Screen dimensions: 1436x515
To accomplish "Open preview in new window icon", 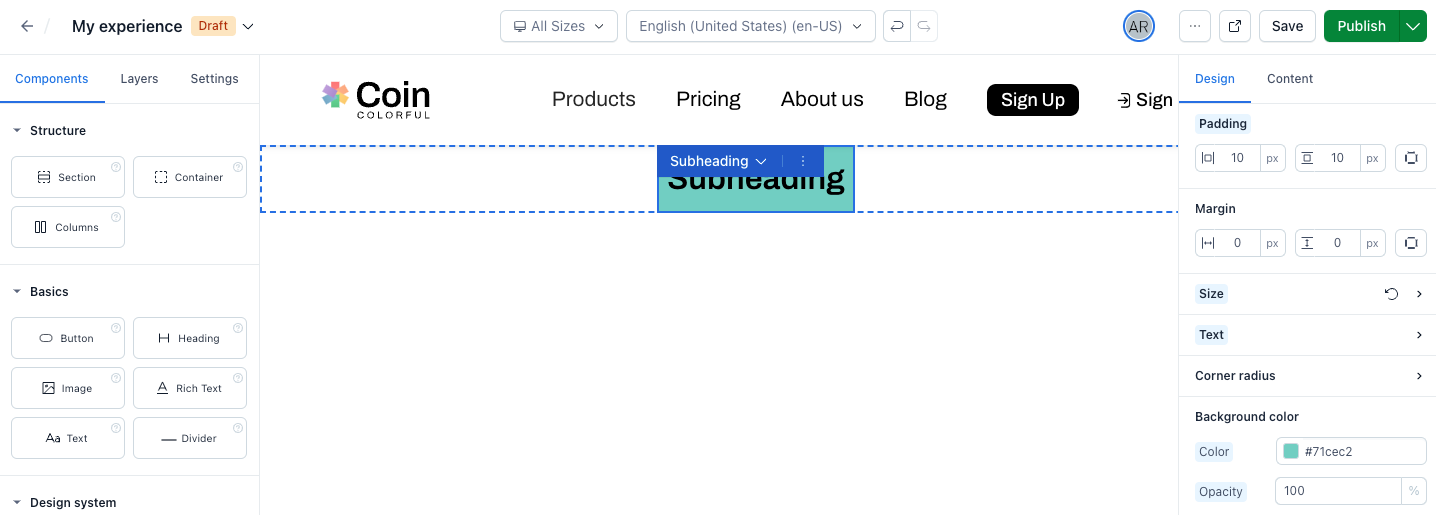I will point(1235,26).
